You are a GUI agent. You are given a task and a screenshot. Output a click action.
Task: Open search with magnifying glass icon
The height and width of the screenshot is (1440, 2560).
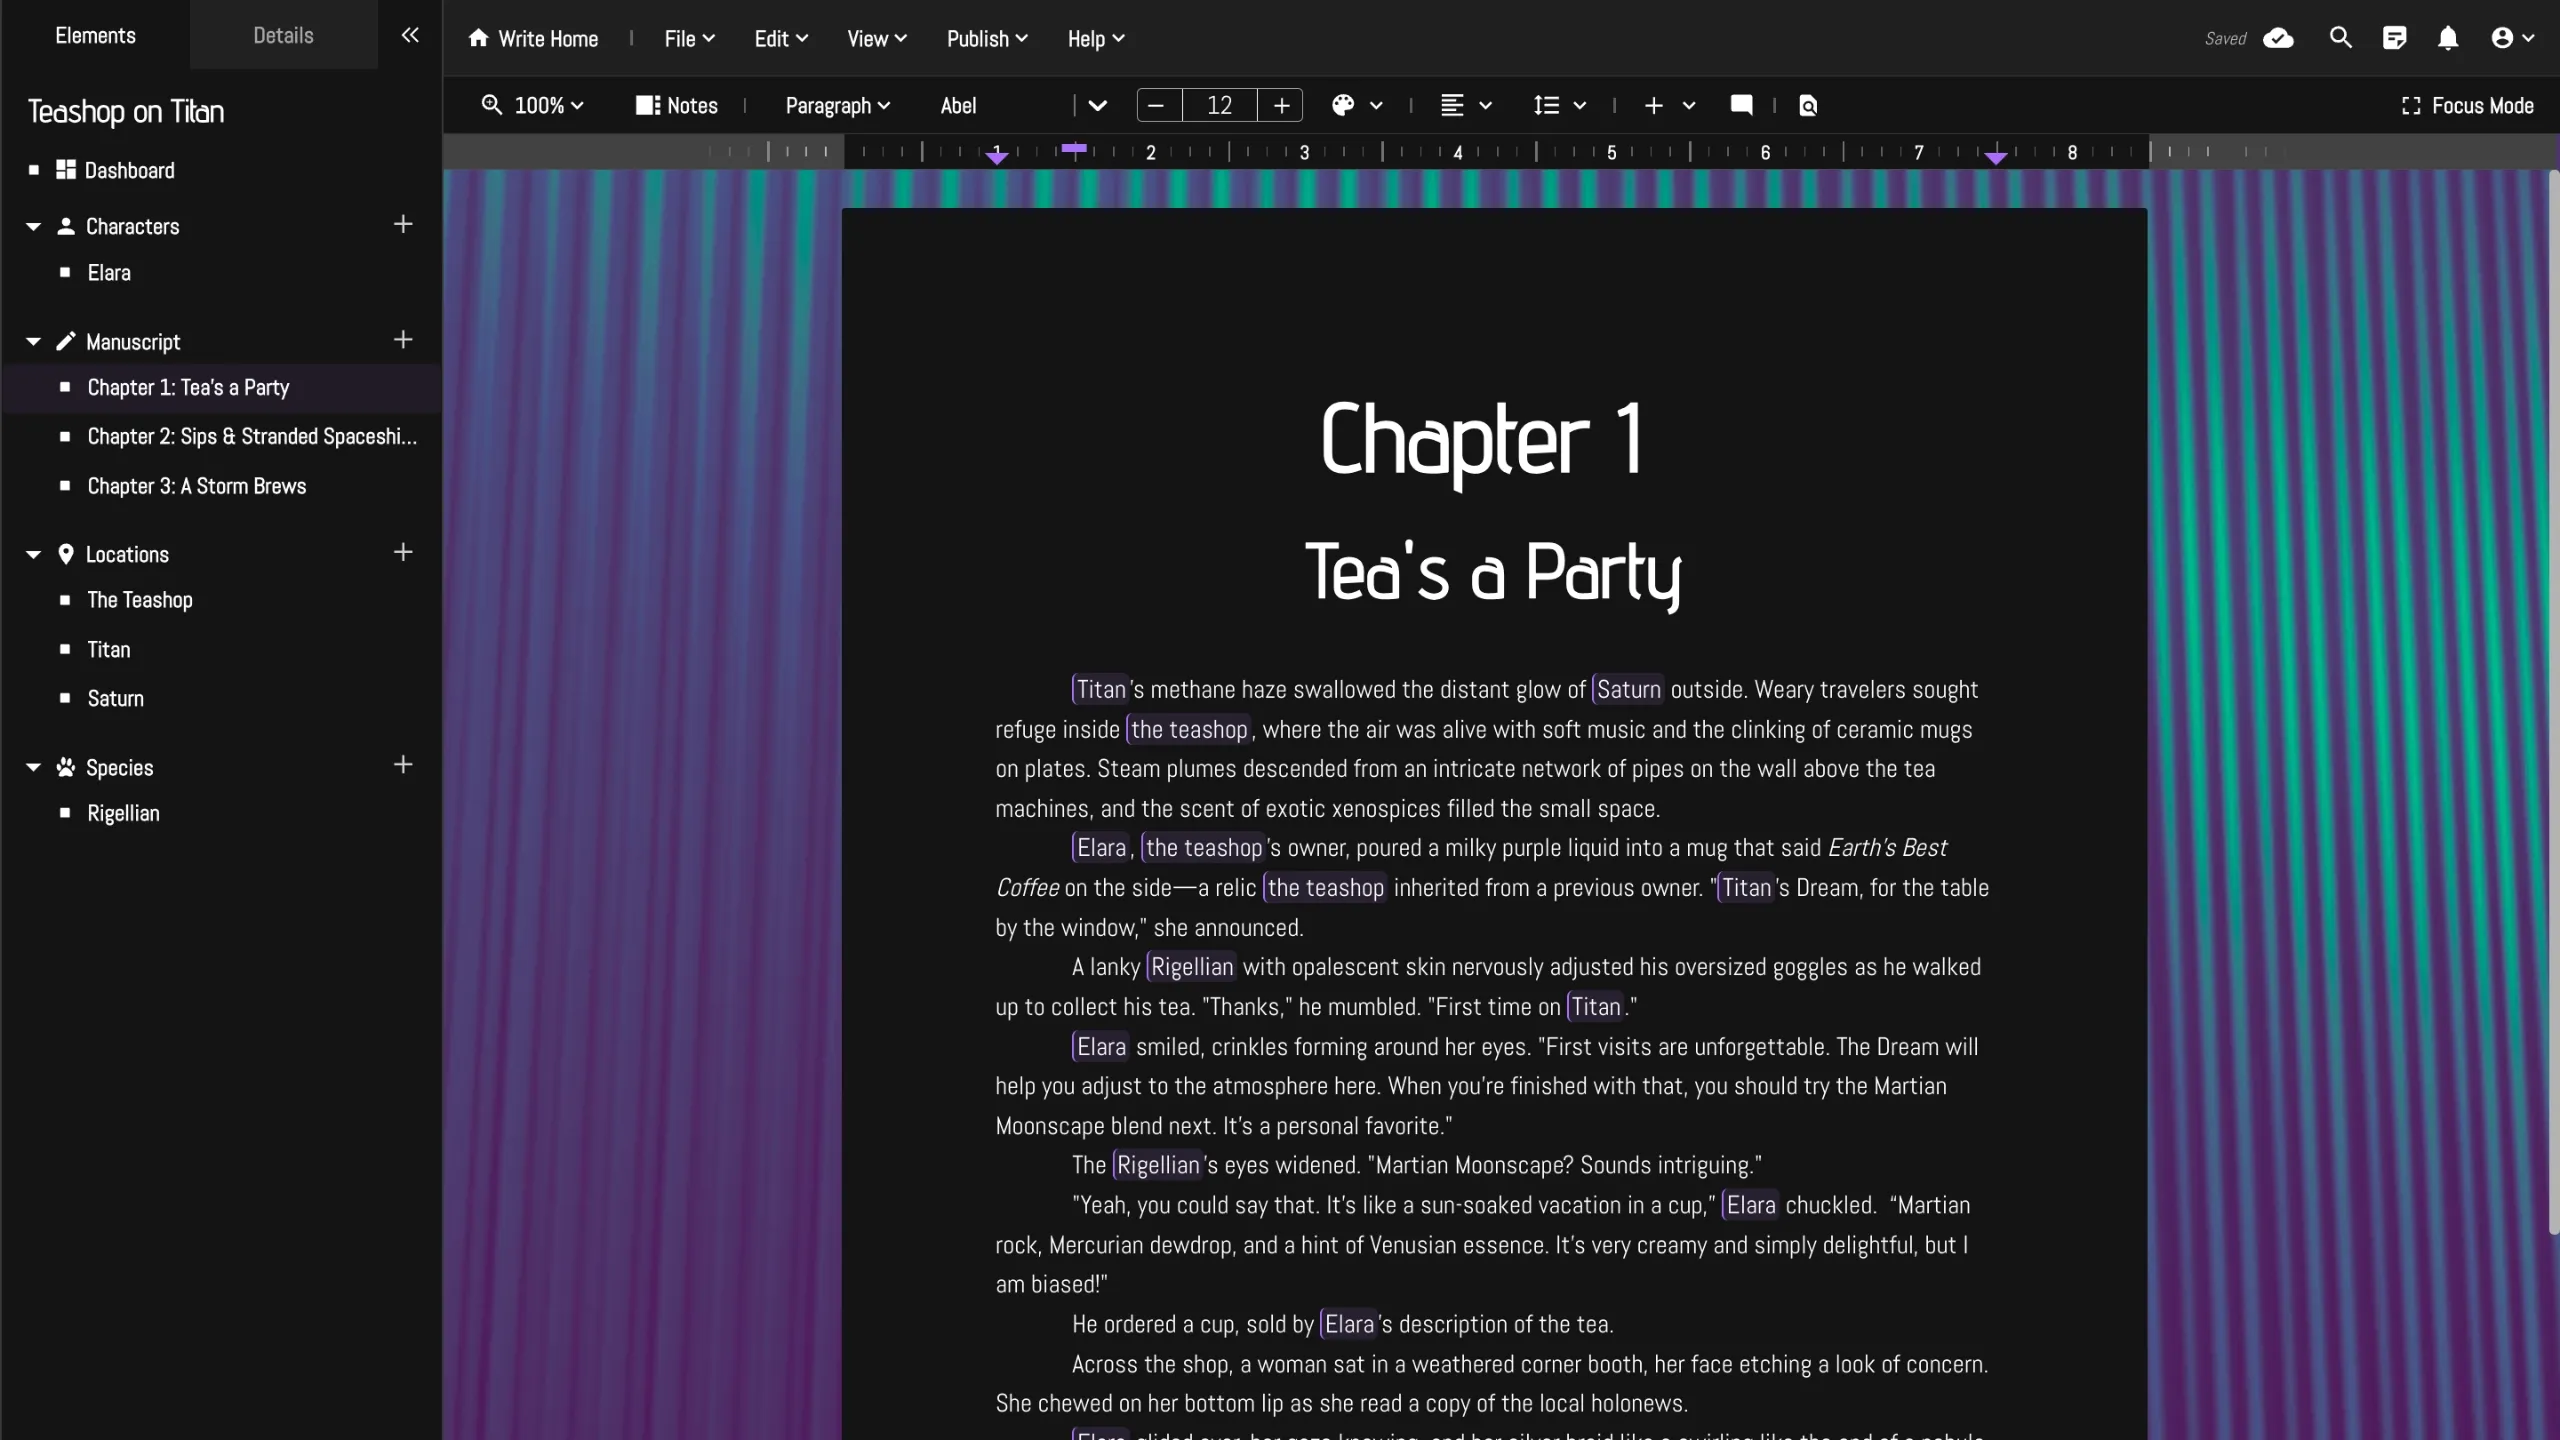(2340, 38)
